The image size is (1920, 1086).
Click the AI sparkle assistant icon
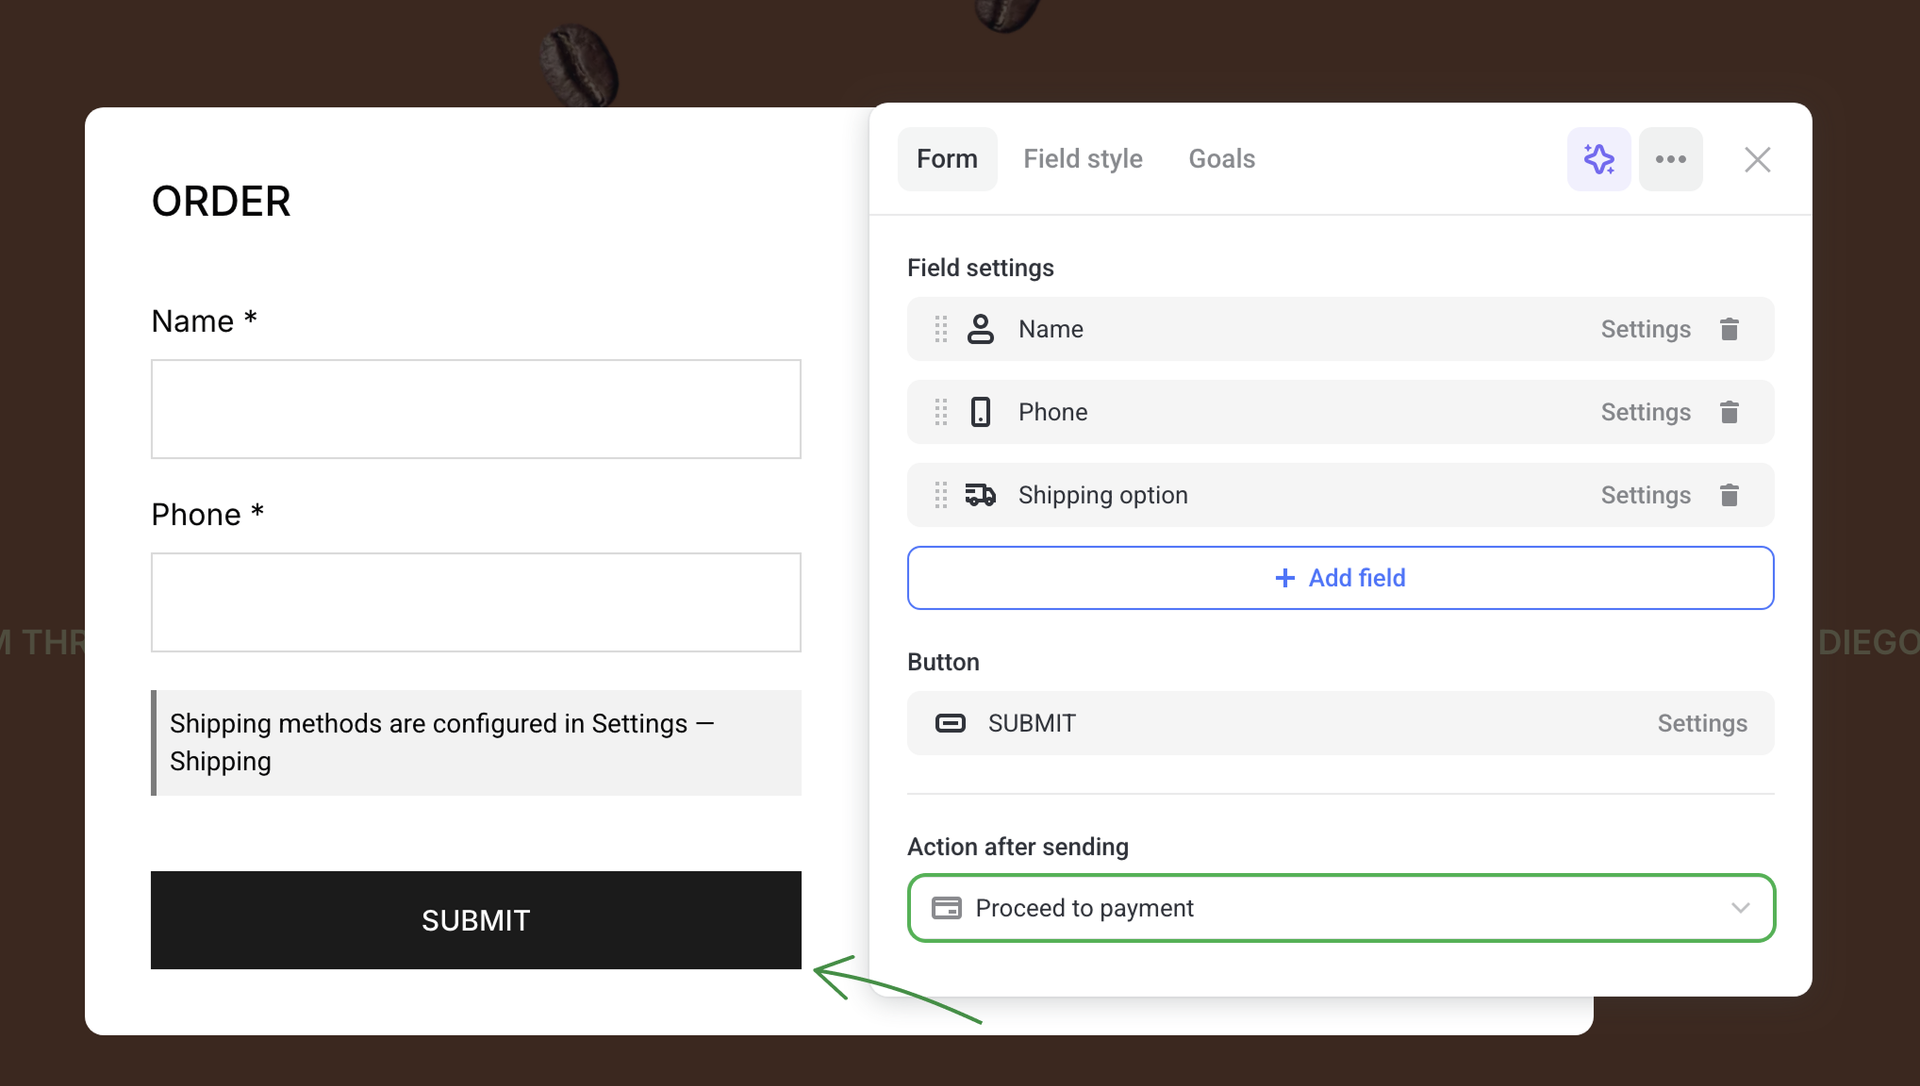click(x=1598, y=159)
